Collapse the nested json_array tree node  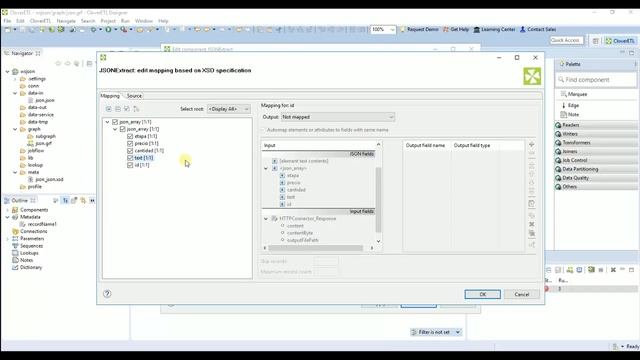point(115,129)
